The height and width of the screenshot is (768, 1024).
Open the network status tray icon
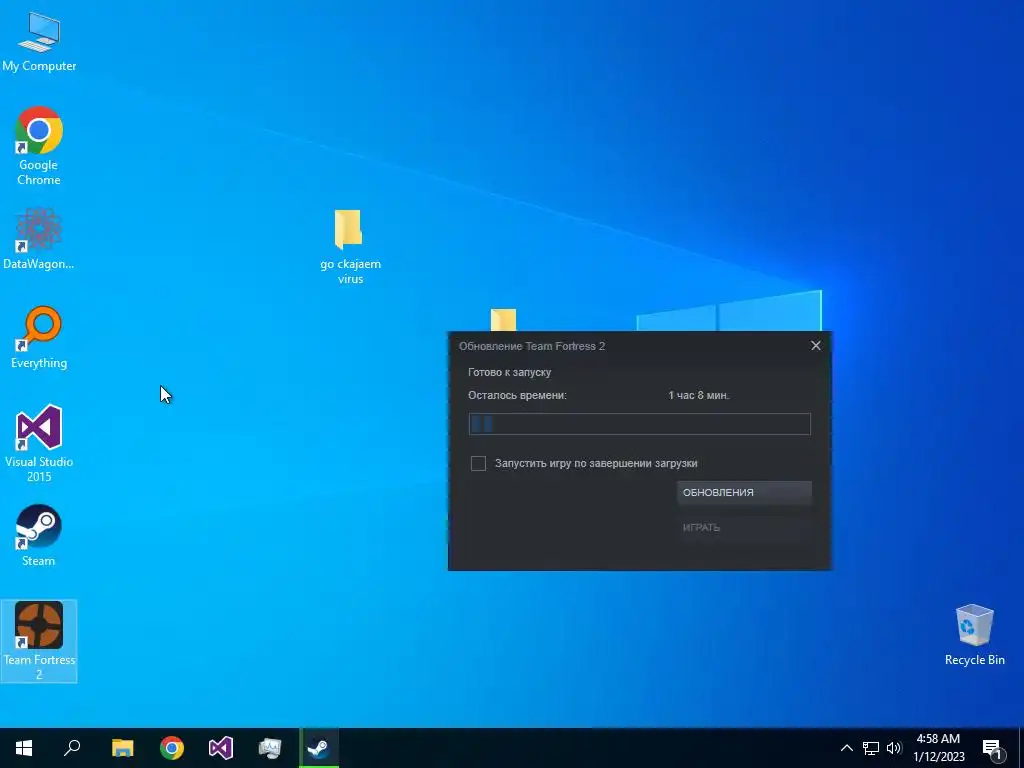point(871,748)
